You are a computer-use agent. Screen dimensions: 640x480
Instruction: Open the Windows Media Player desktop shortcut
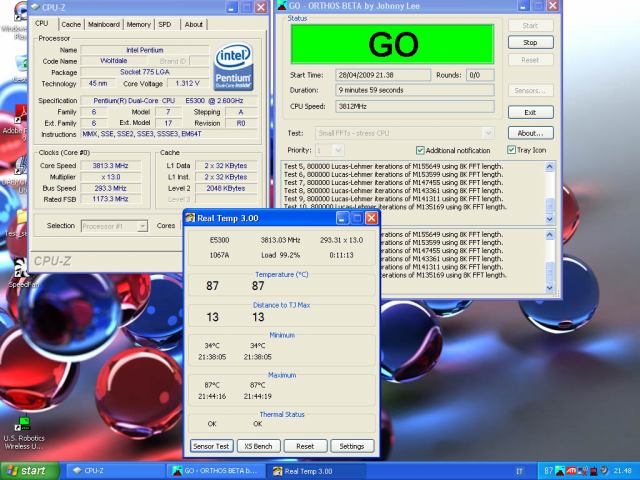coord(18,20)
